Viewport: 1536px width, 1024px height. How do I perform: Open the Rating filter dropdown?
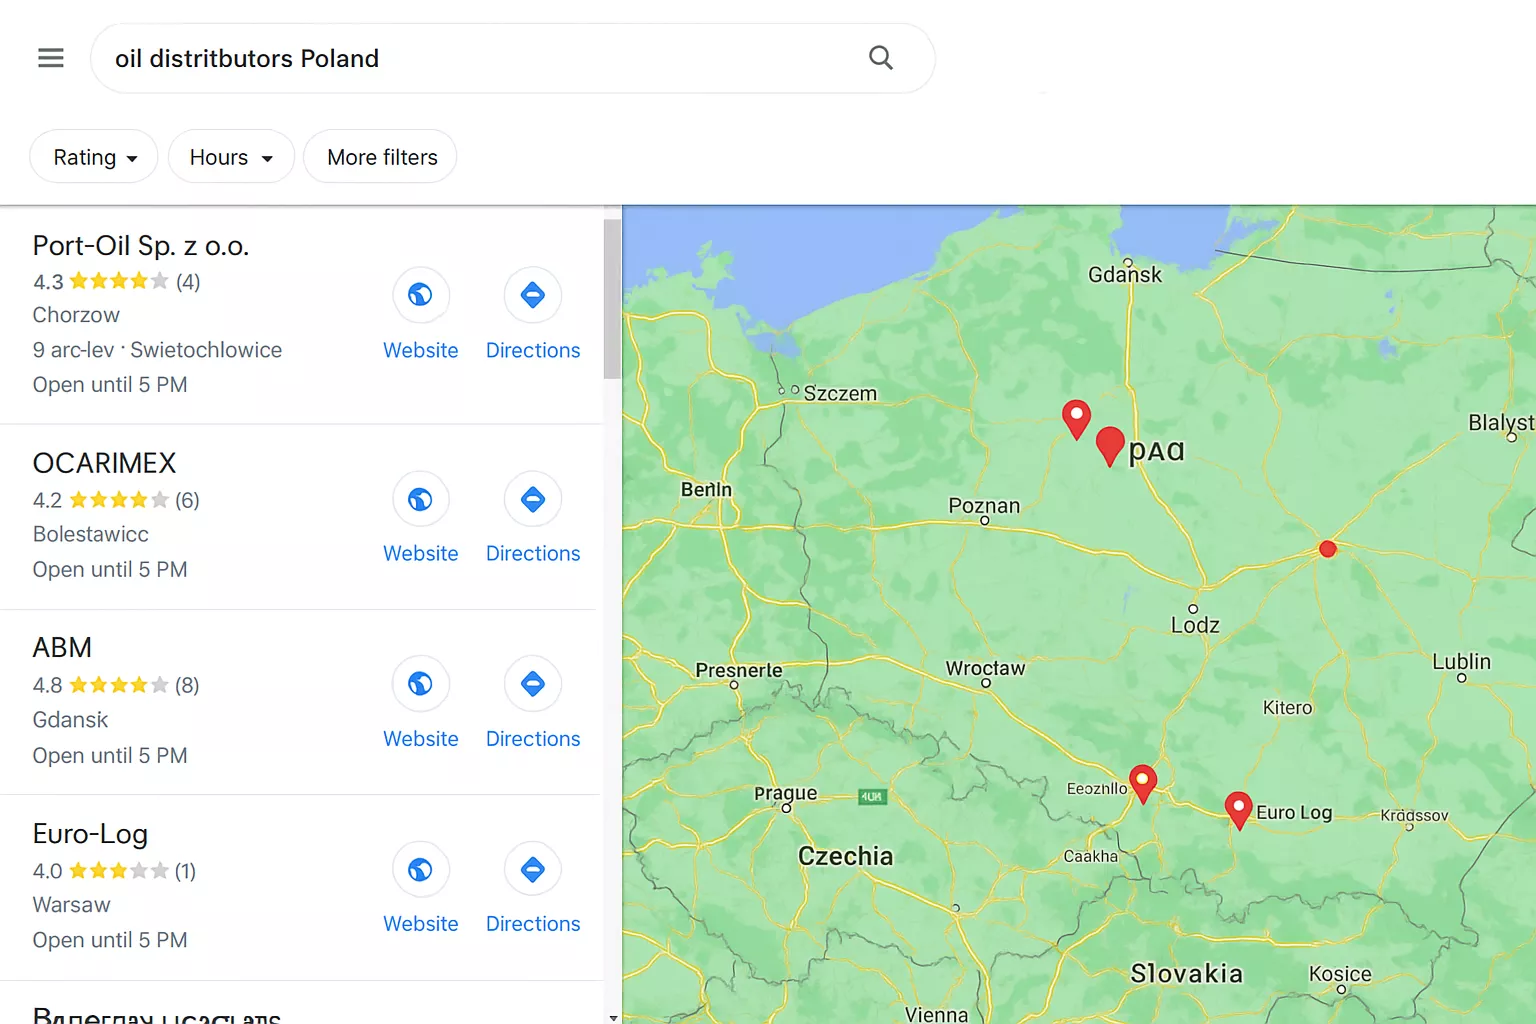tap(93, 156)
